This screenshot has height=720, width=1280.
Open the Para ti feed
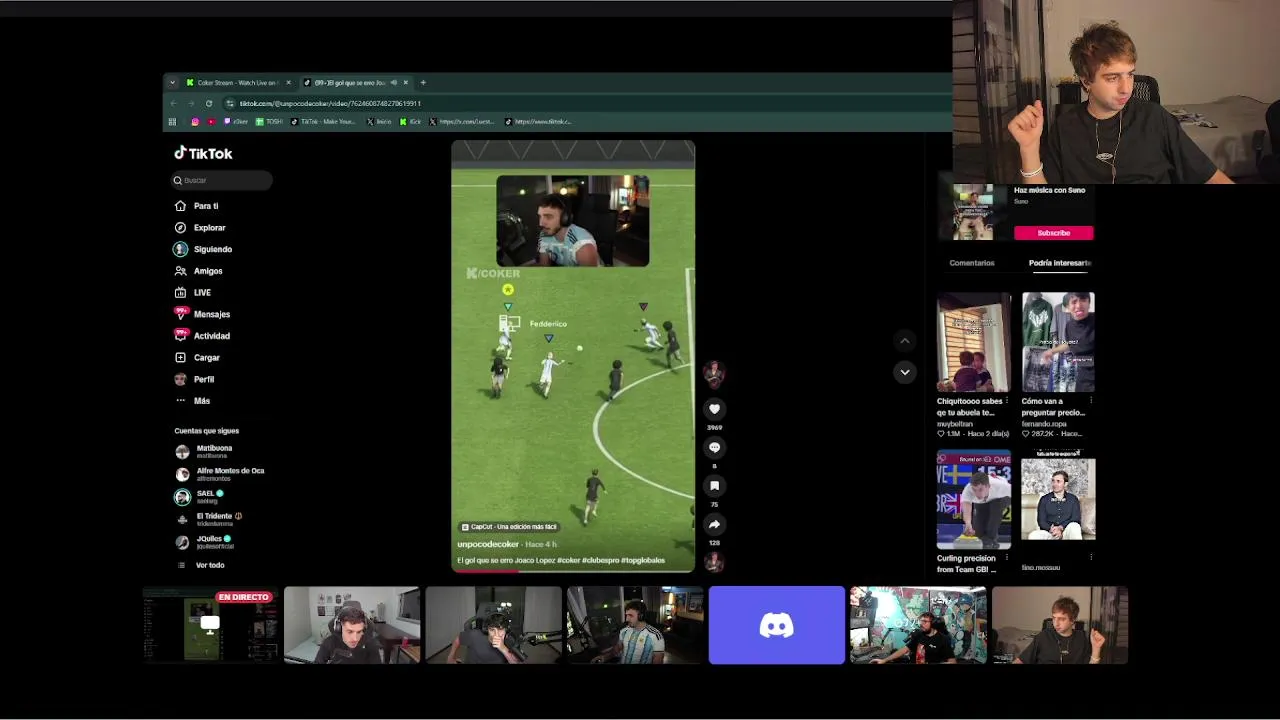point(196,206)
